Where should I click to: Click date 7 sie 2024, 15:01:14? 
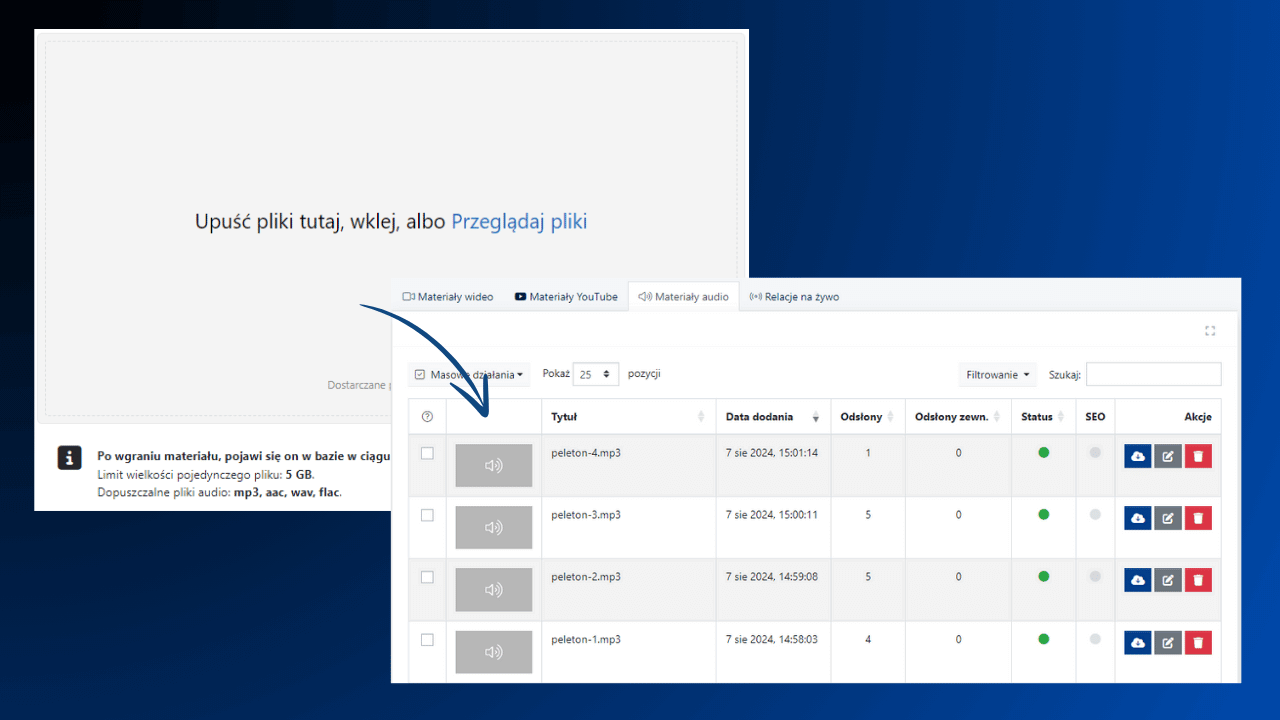click(x=772, y=453)
